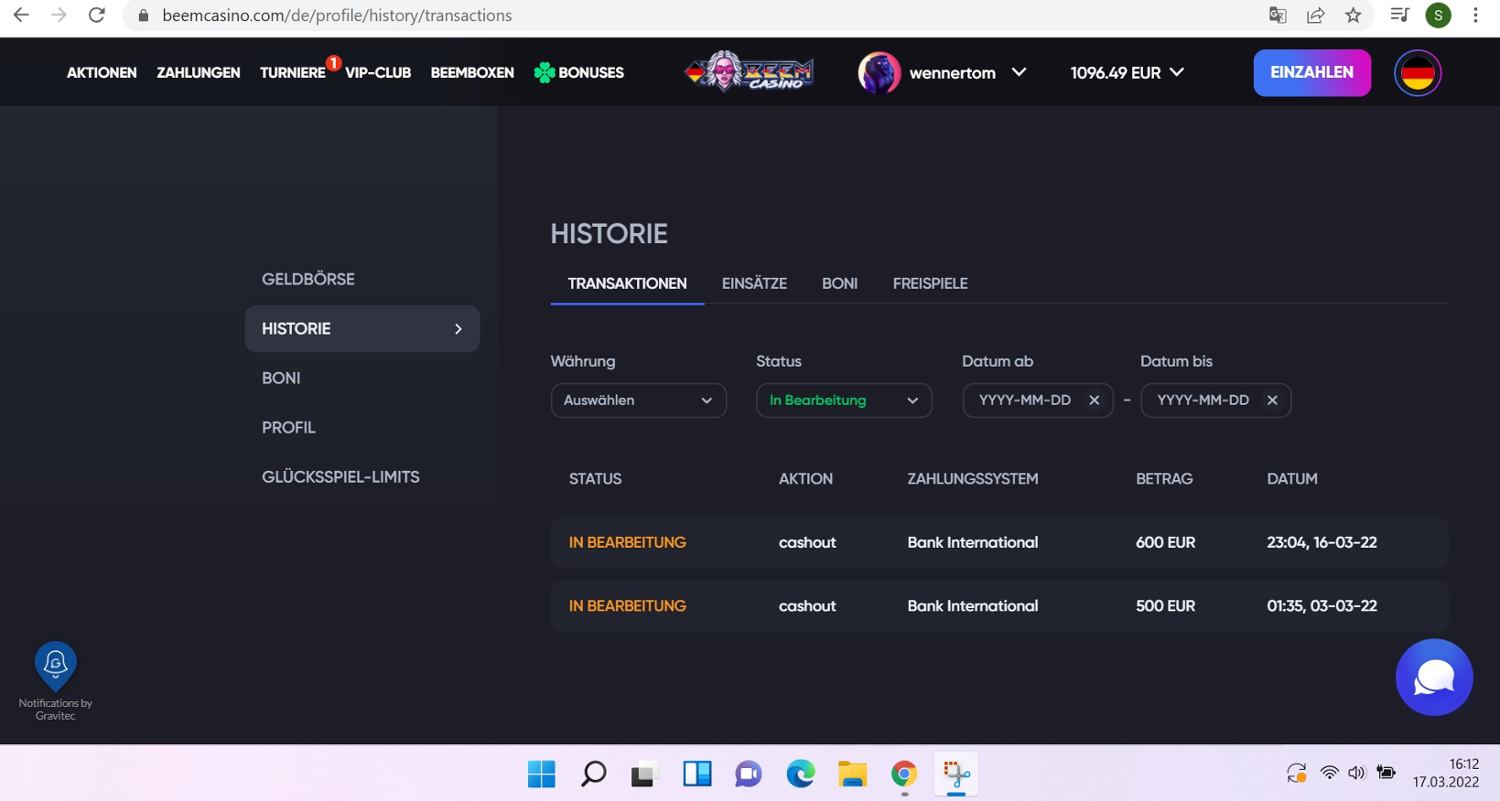Open the Status filter dropdown
1500x801 pixels.
[x=843, y=400]
